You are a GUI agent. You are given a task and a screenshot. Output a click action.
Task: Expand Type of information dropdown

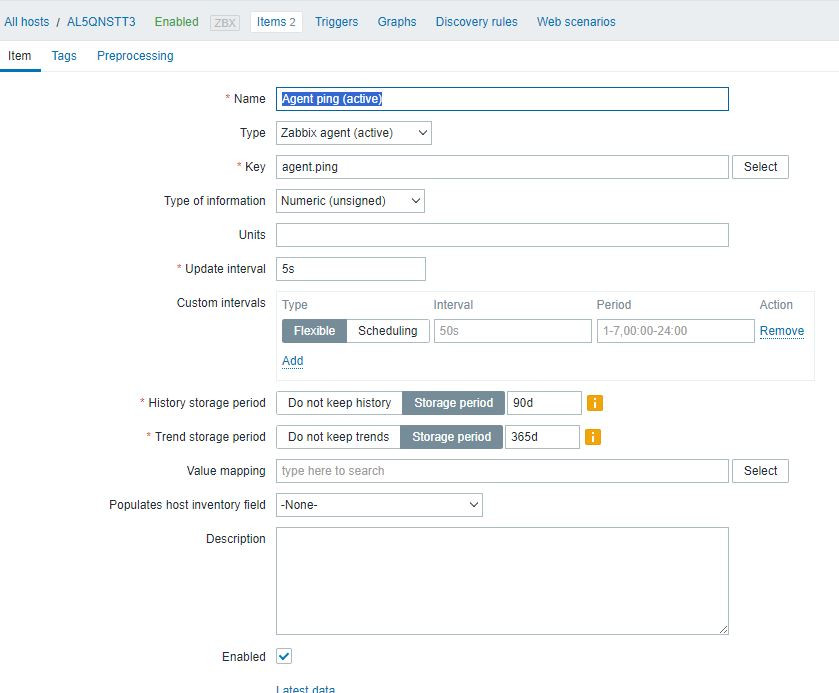click(350, 201)
